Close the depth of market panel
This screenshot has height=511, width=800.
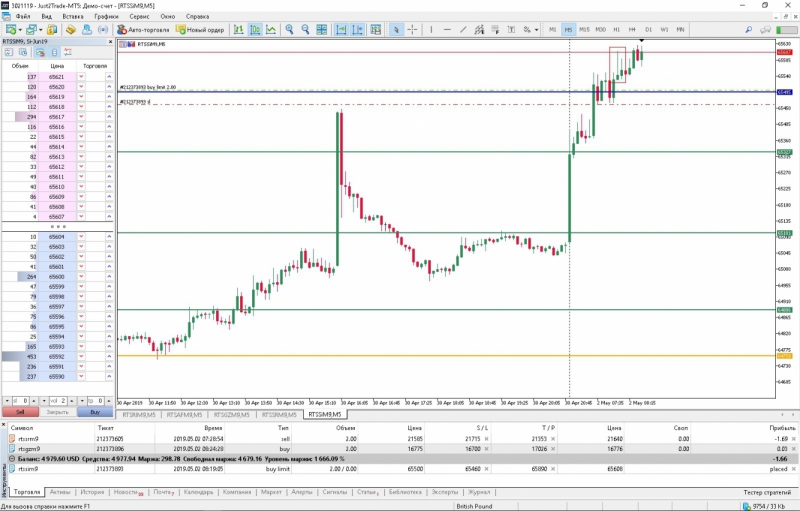pyautogui.click(x=111, y=41)
